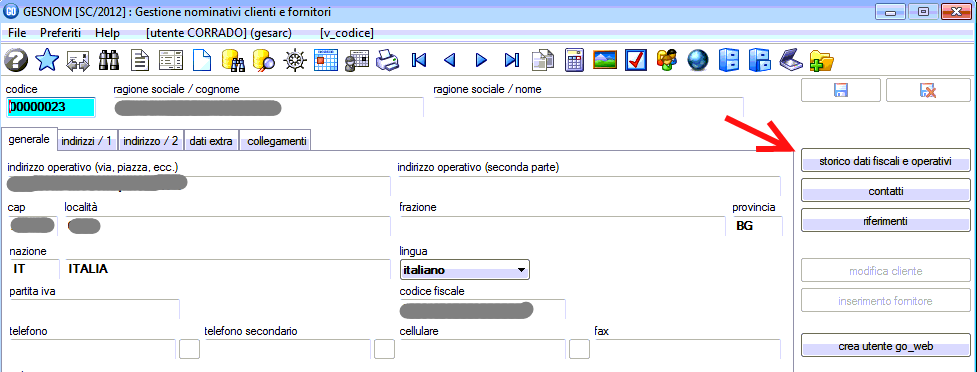
Task: Click the first blue file cabinet icon
Action: click(x=729, y=60)
